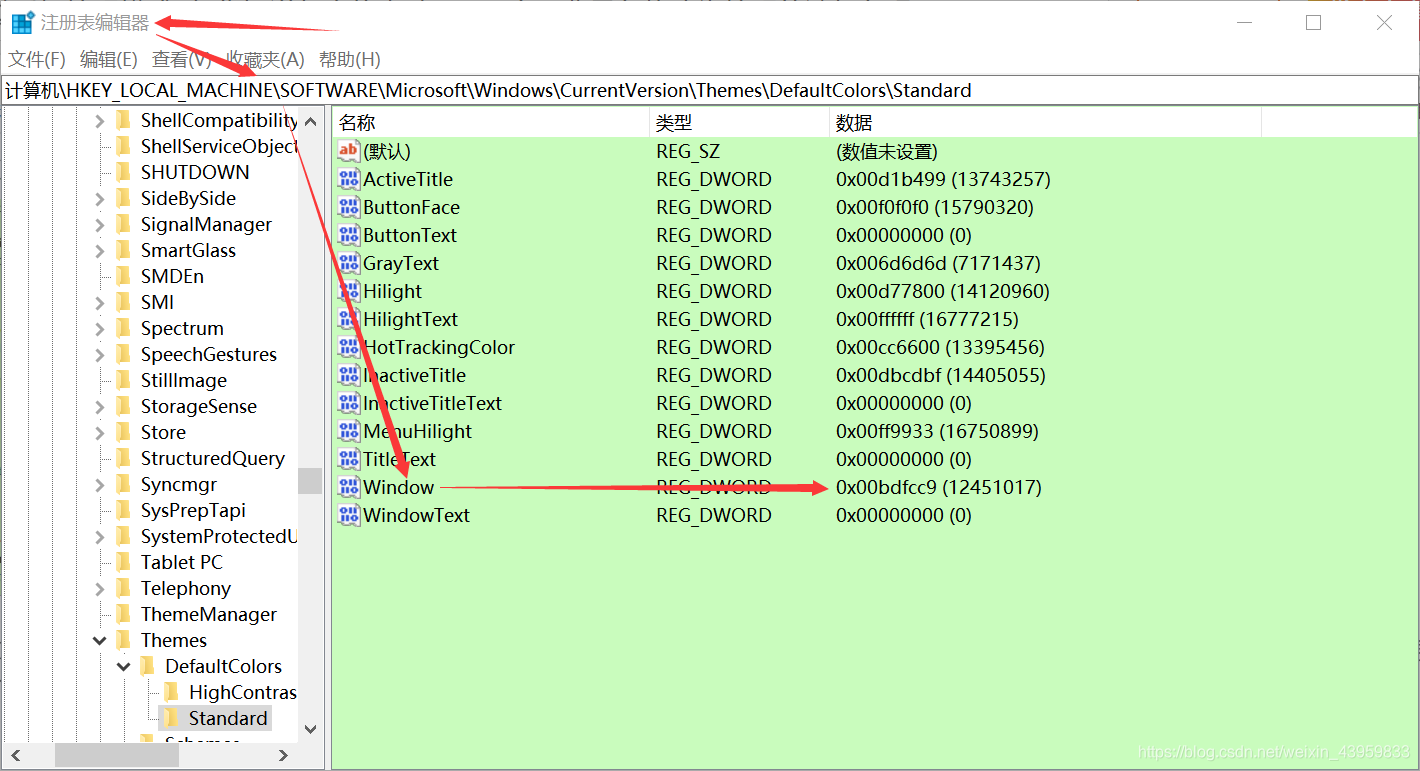
Task: Click the SHUTDOWN folder icon
Action: coord(124,172)
